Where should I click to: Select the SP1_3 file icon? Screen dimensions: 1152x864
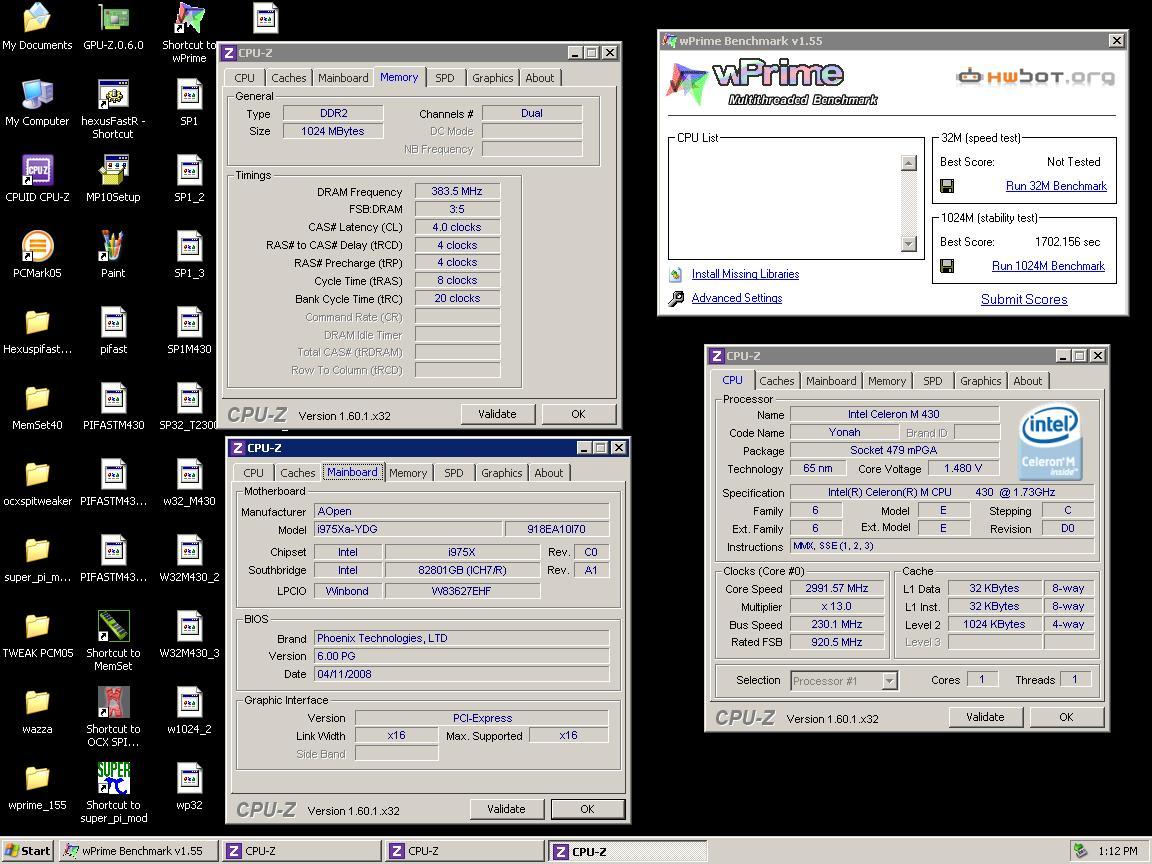coord(189,255)
